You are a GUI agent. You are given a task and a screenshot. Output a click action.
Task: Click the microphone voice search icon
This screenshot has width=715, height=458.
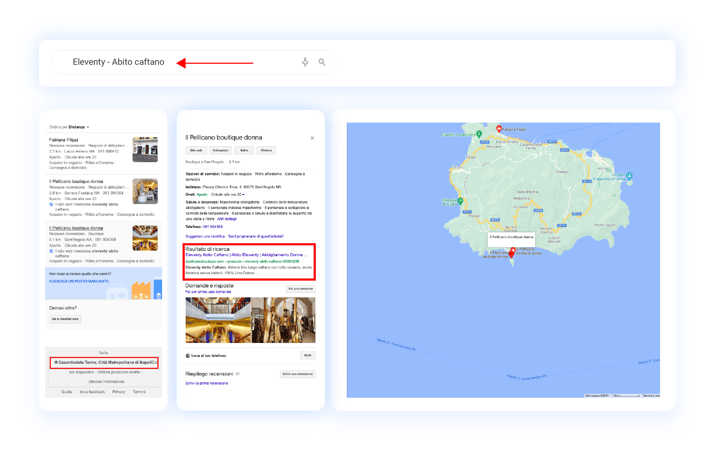305,62
